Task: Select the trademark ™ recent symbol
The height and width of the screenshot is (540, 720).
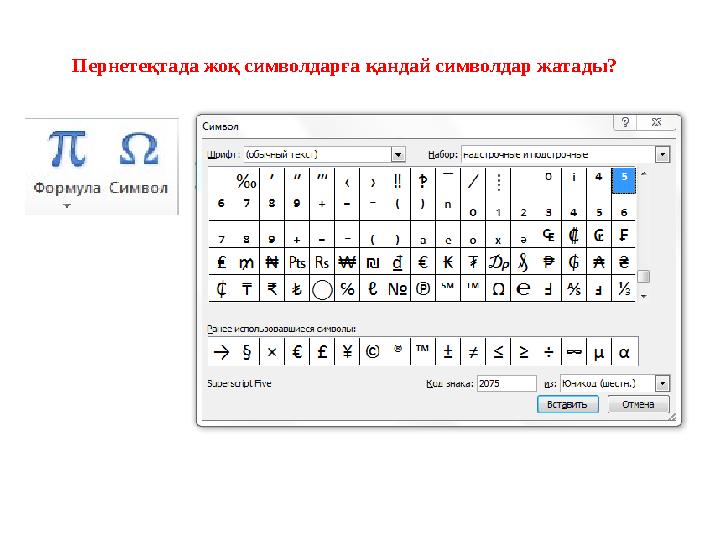Action: 423,352
